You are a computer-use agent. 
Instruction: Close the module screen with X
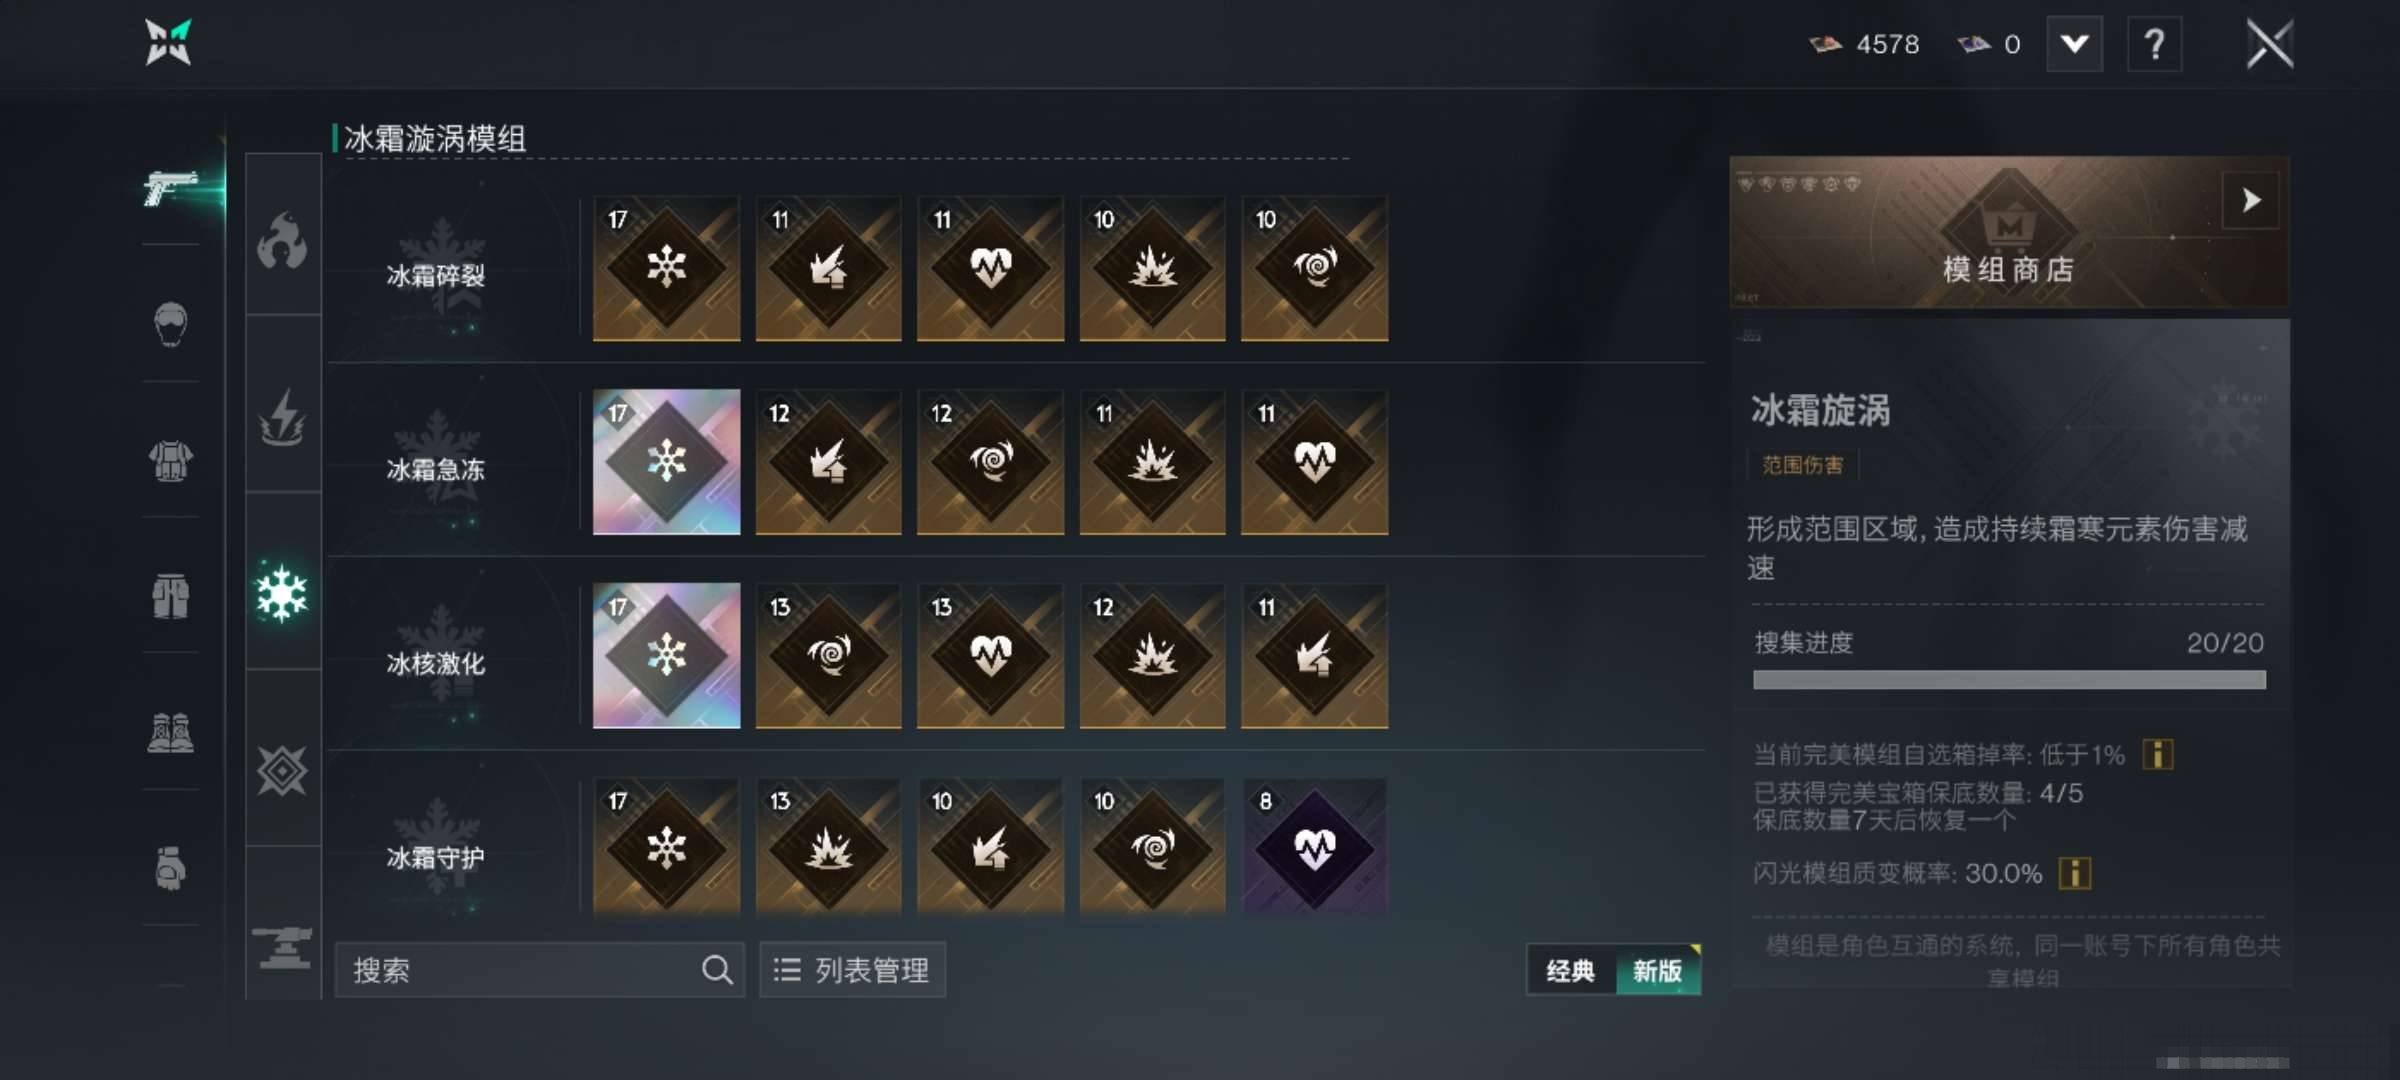tap(2269, 44)
